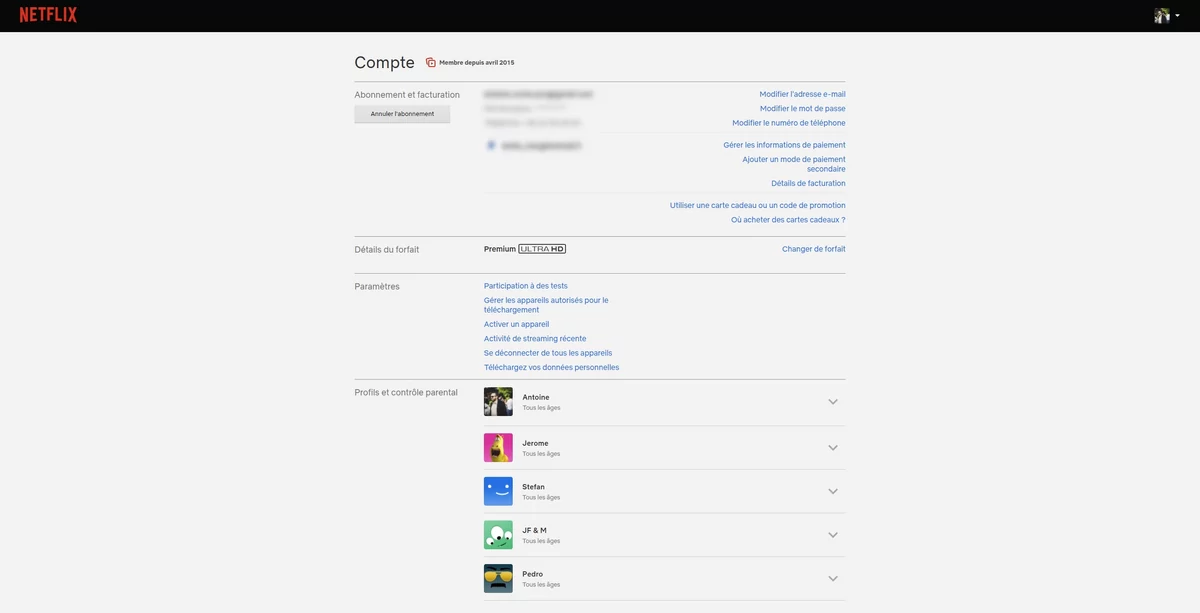Click the dropdown caret beside header avatar
Image resolution: width=1200 pixels, height=613 pixels.
coord(1177,16)
